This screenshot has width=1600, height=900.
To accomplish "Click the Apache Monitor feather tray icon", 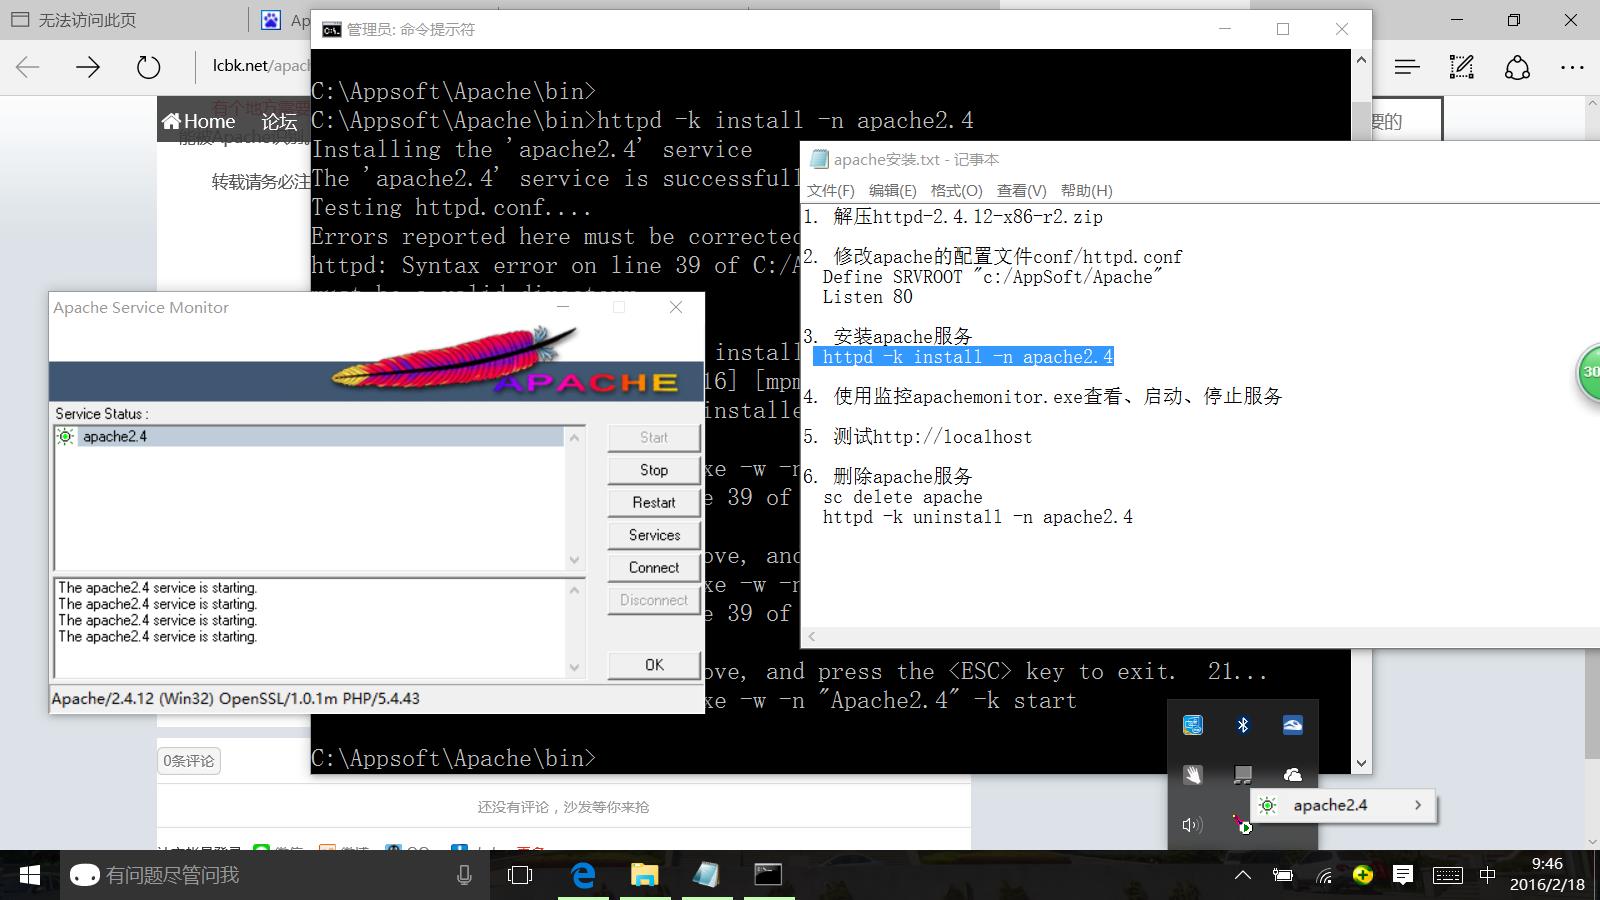I will pyautogui.click(x=1241, y=824).
